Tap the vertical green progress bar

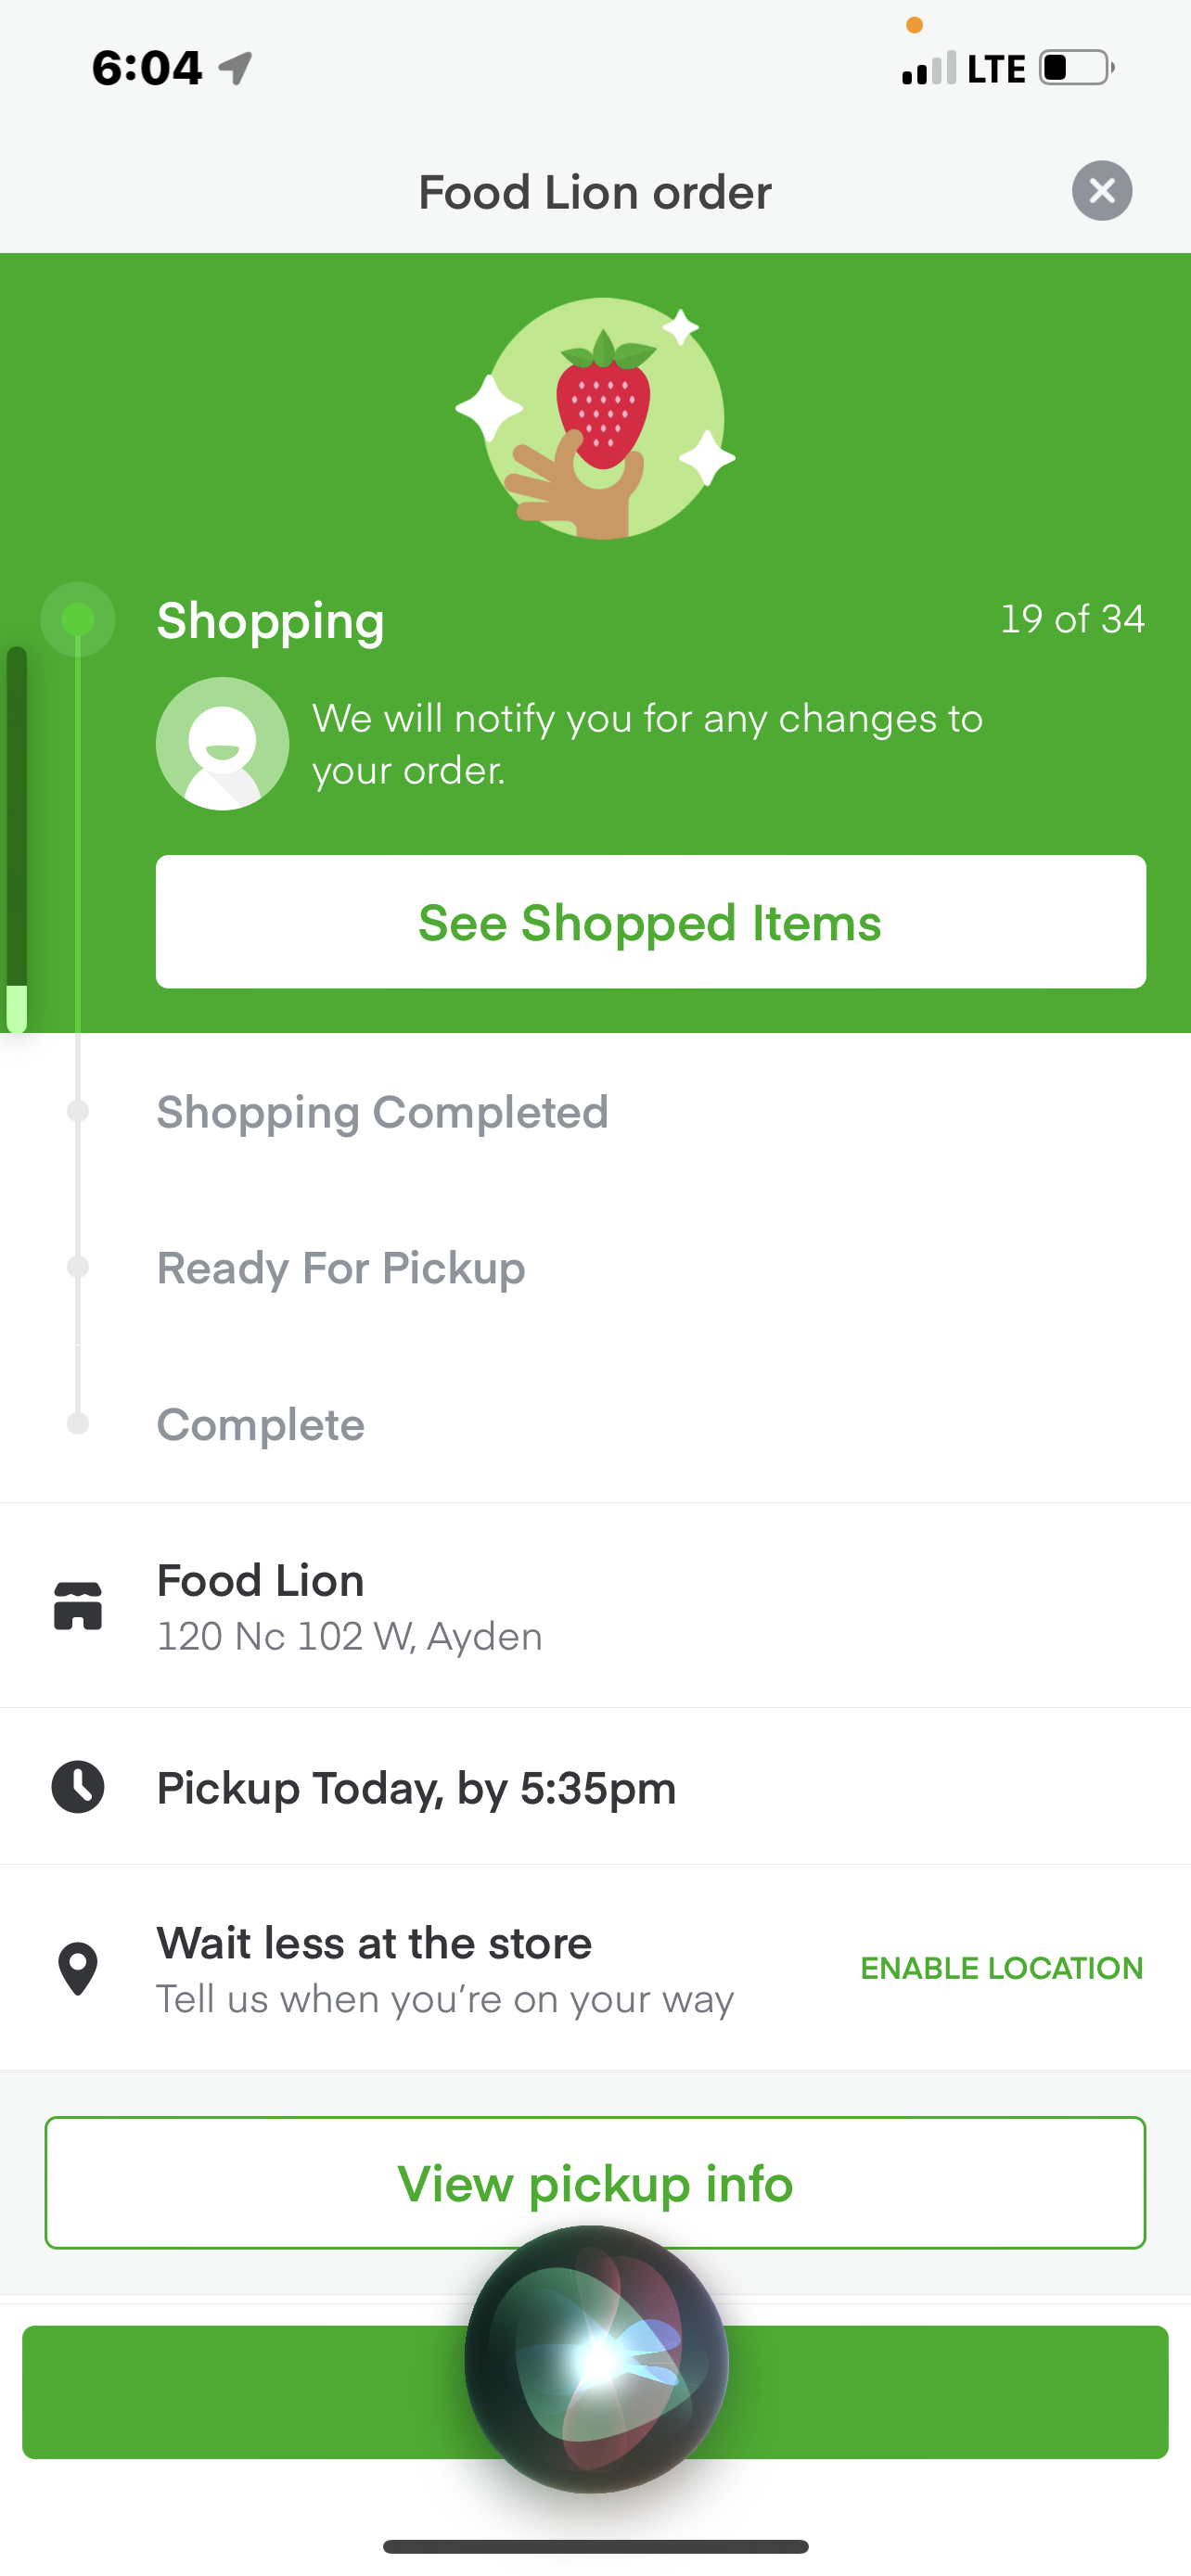(17, 838)
